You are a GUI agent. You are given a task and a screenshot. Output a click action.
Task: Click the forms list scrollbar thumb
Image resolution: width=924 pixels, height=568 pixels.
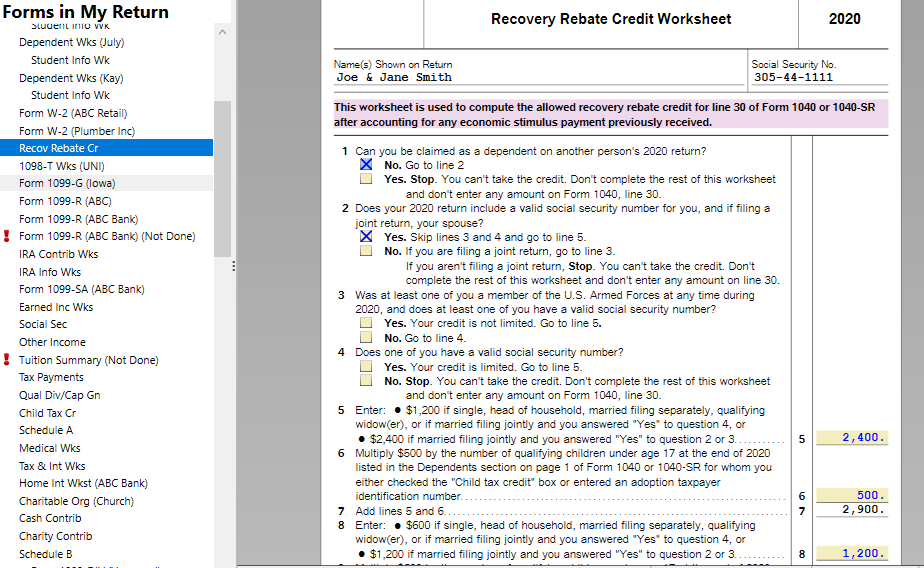click(222, 179)
